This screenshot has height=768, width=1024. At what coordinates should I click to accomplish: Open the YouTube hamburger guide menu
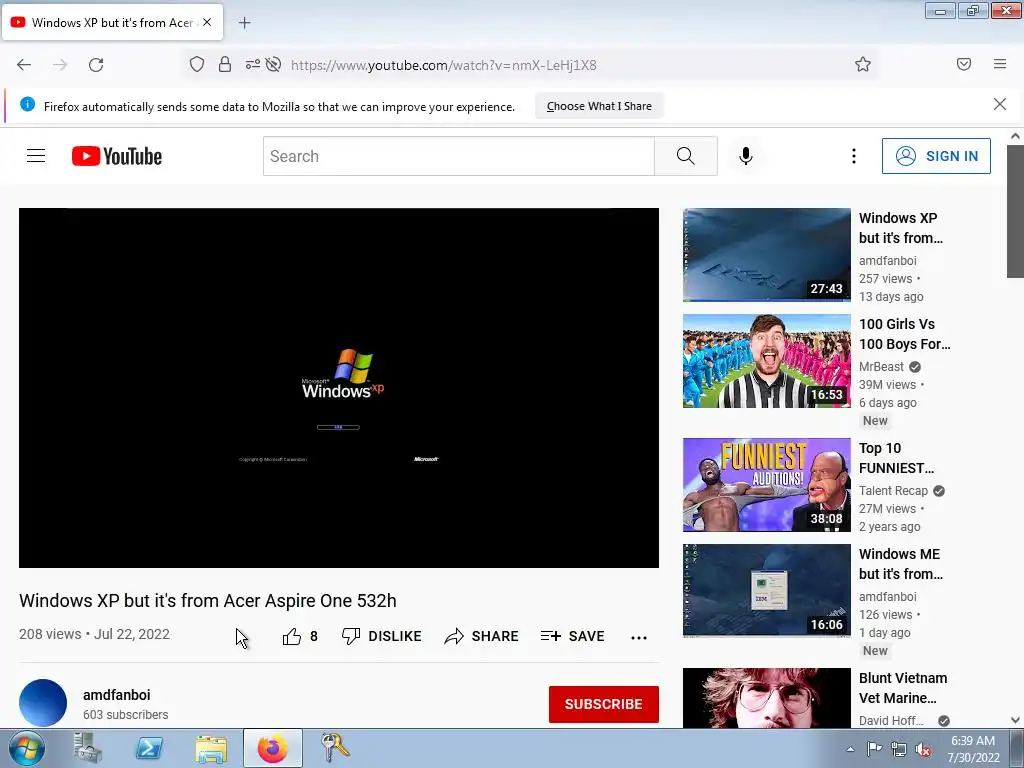pos(36,156)
